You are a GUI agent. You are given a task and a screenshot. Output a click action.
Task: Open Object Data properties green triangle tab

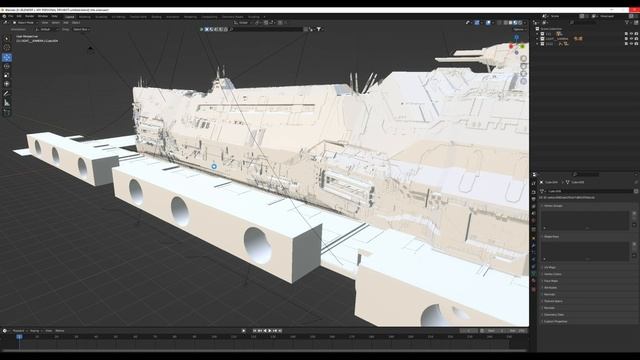(533, 273)
